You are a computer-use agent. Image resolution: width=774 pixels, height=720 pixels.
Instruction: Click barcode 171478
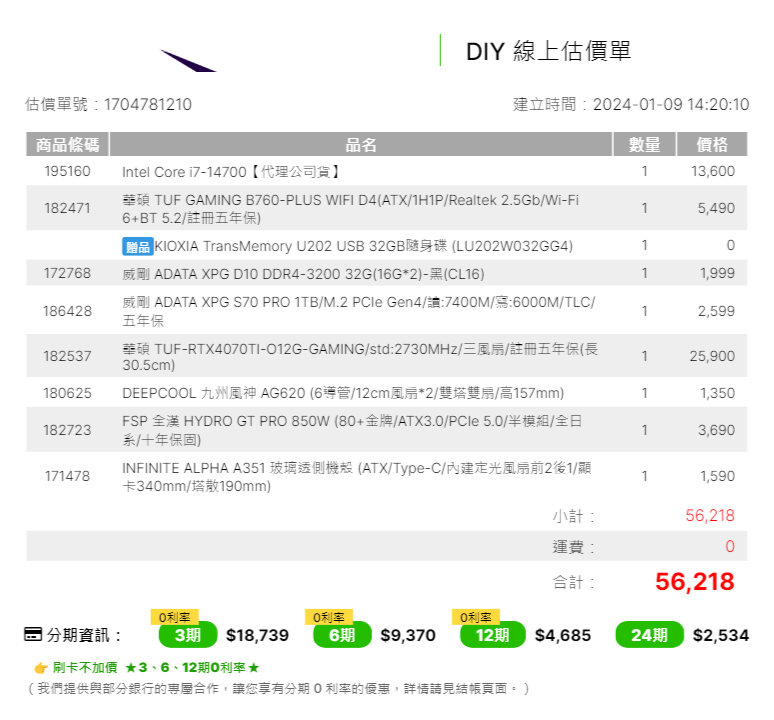[x=67, y=476]
